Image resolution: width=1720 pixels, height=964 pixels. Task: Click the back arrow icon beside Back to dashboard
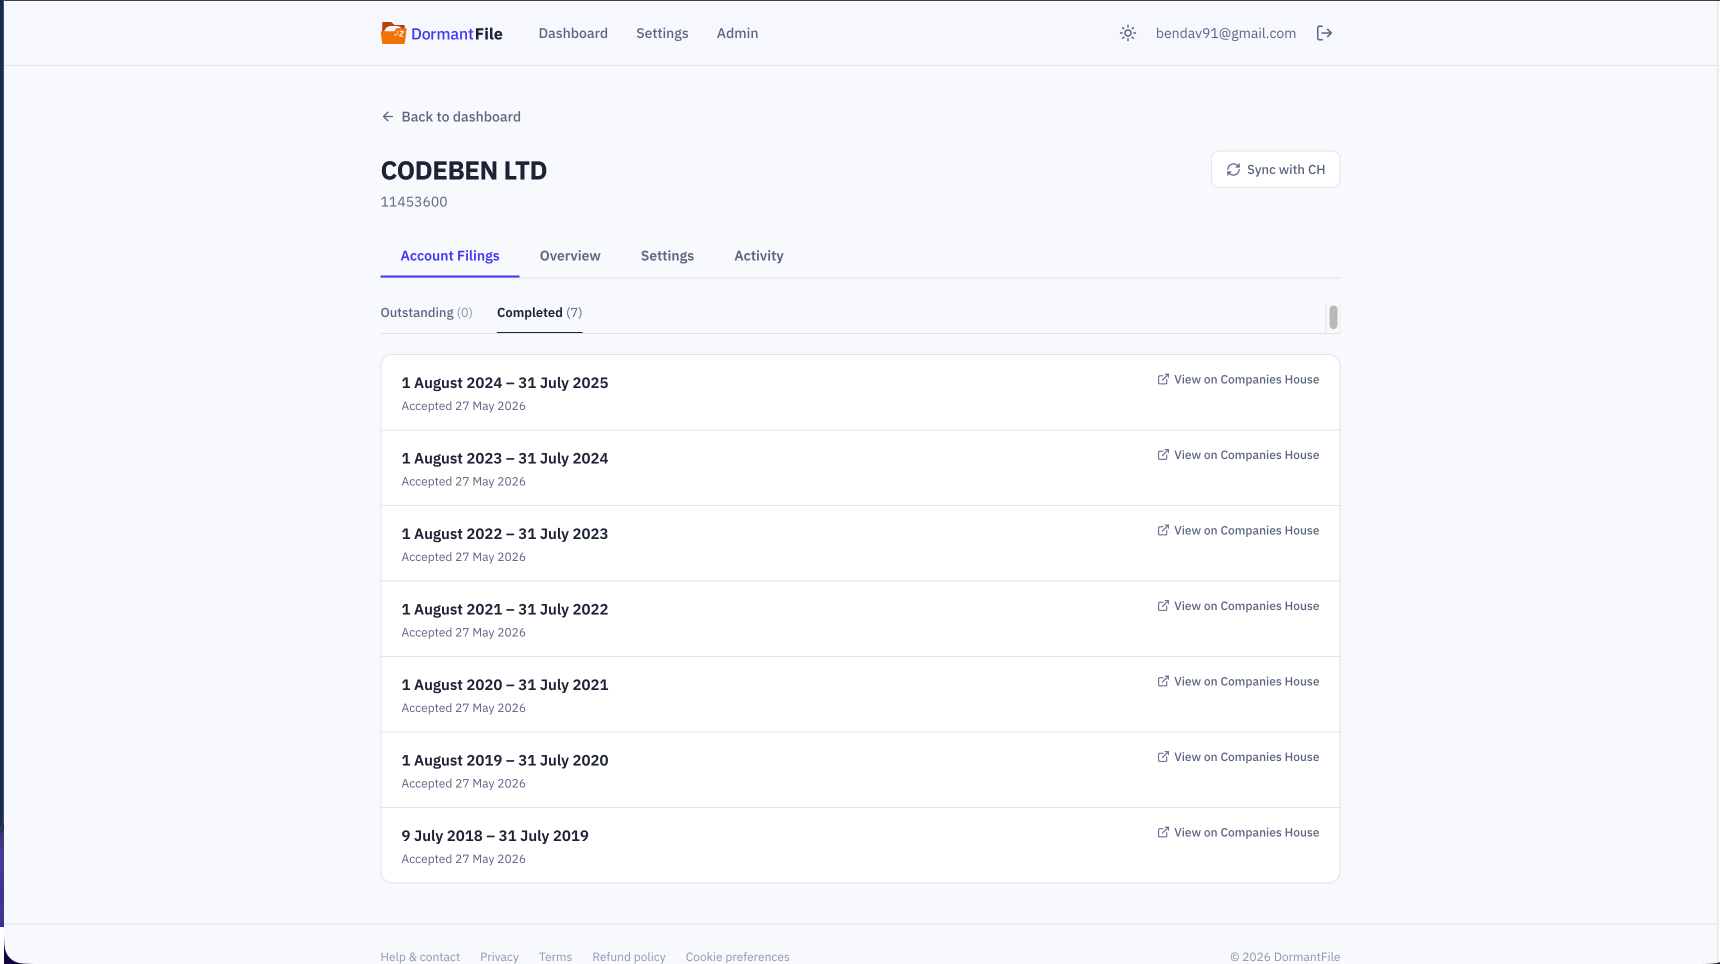[388, 117]
